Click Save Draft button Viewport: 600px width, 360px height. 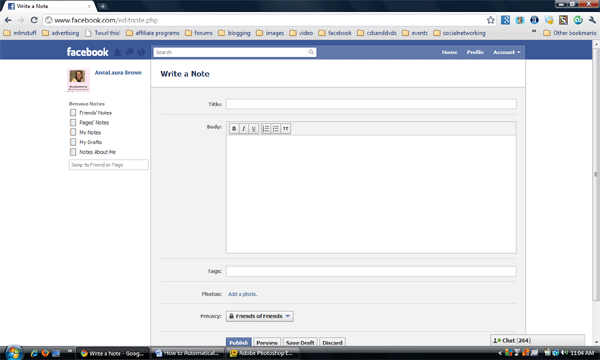[x=300, y=342]
